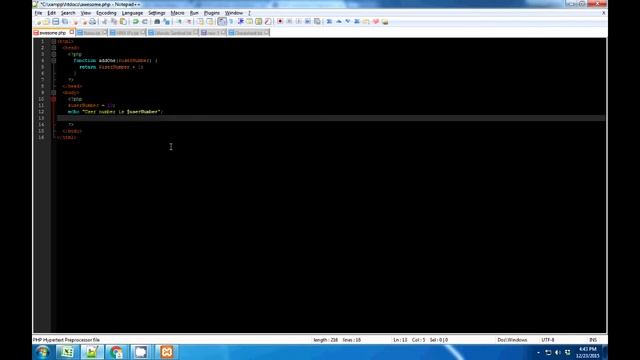Collapse the head fold on line 2
The height and width of the screenshot is (360, 640).
coord(53,48)
